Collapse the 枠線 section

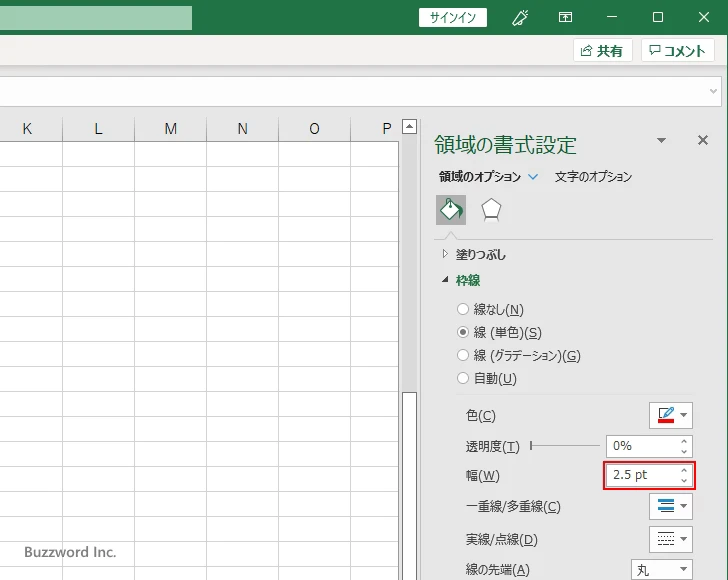(x=445, y=280)
